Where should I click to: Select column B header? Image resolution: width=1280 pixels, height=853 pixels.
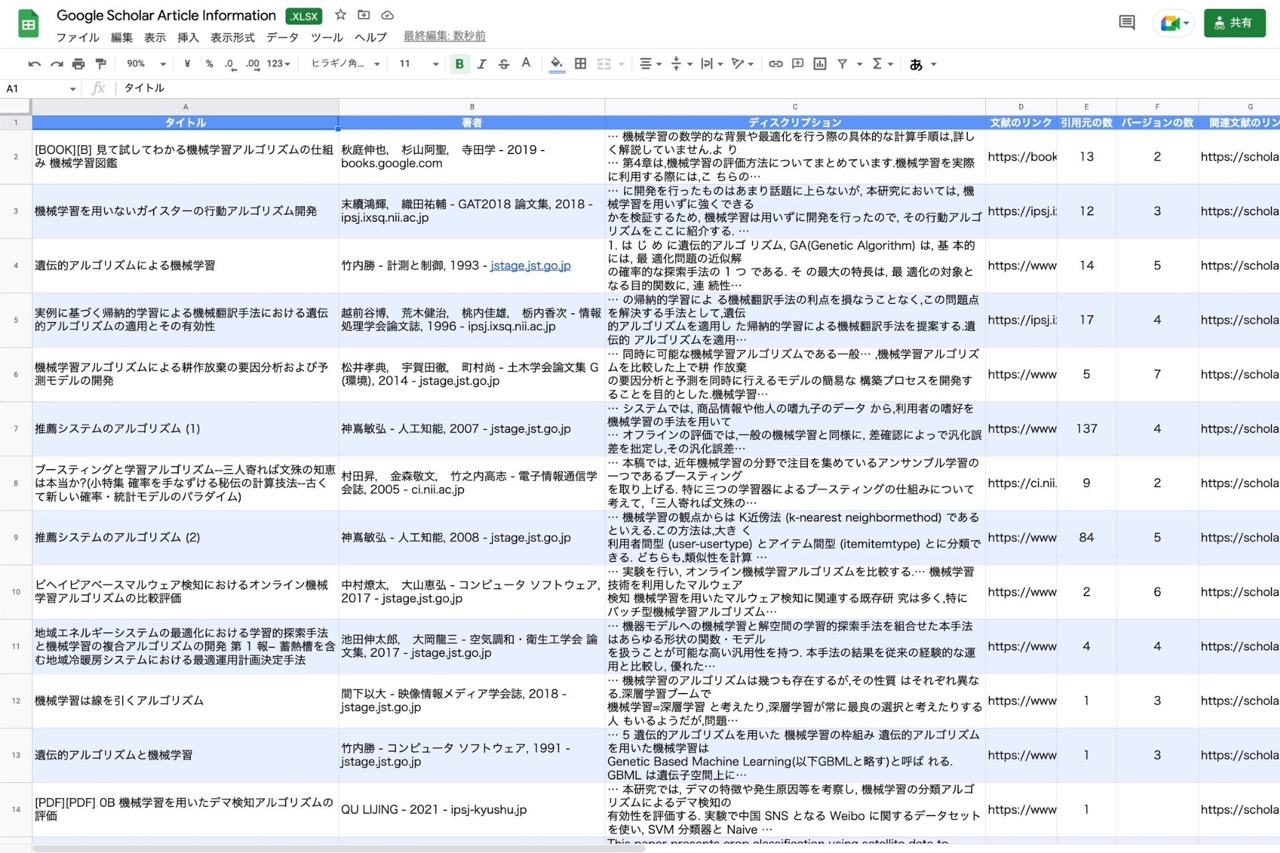[472, 107]
